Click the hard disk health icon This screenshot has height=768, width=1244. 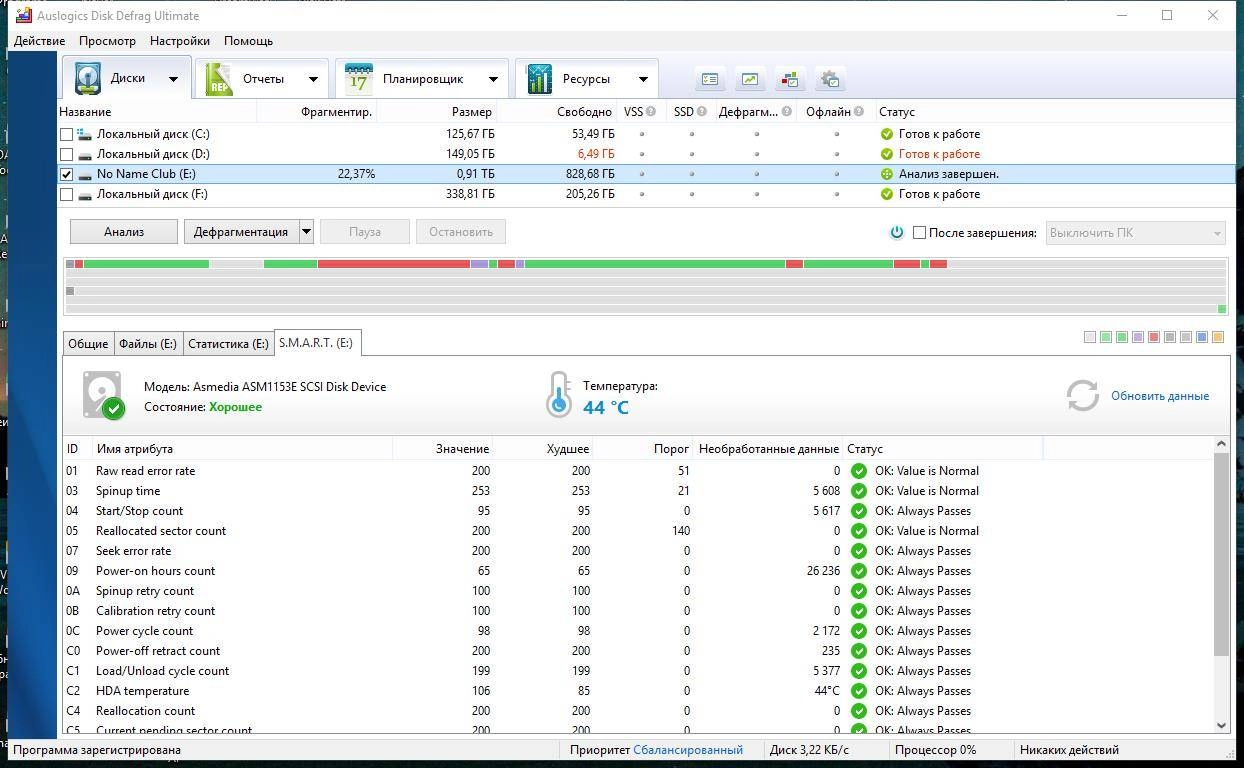pyautogui.click(x=103, y=396)
